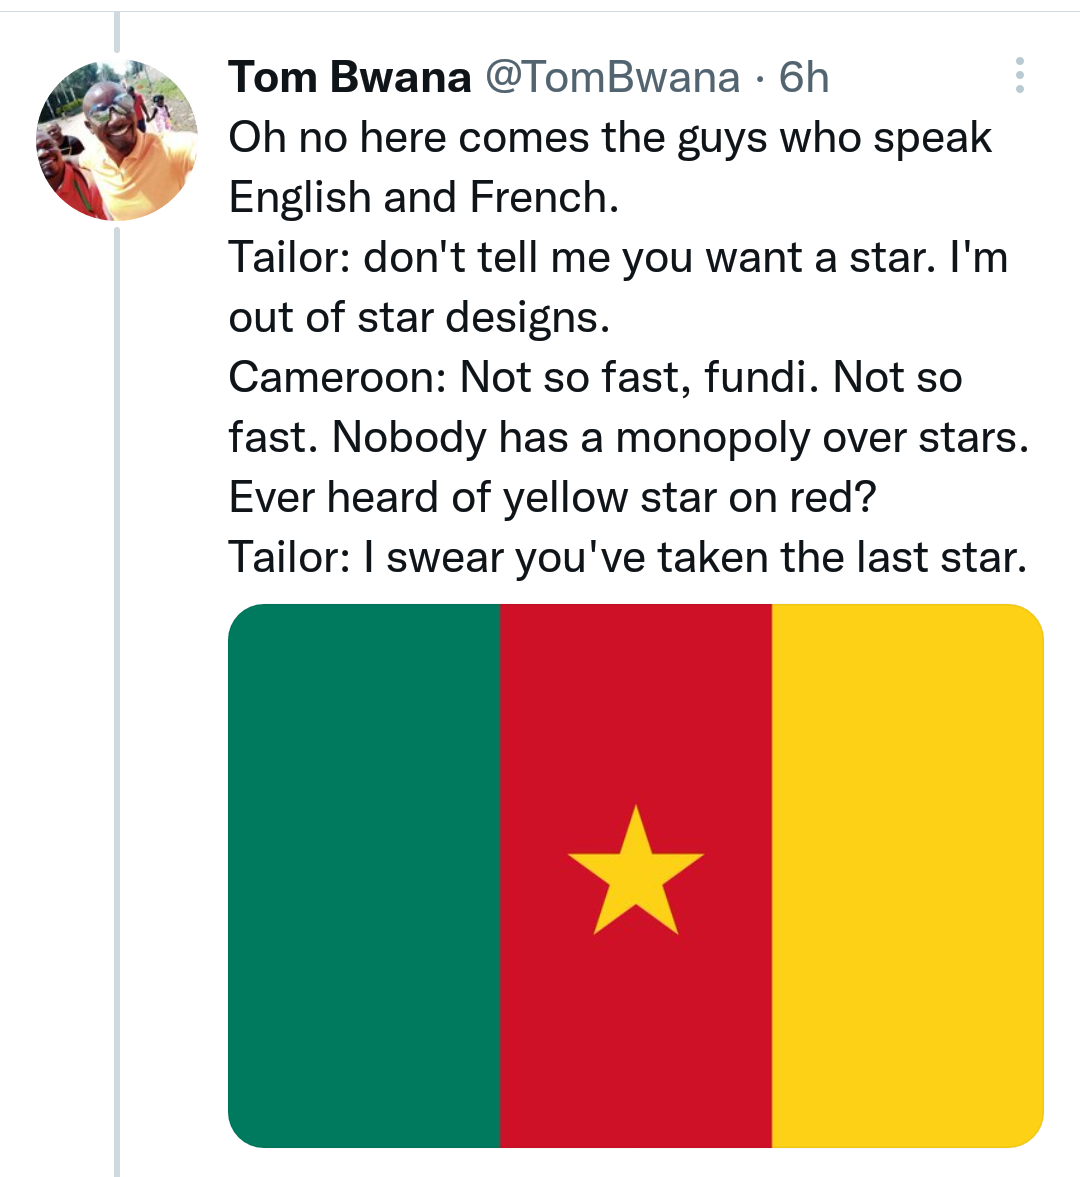
Task: Click the green stripe of the flag
Action: coord(364,875)
